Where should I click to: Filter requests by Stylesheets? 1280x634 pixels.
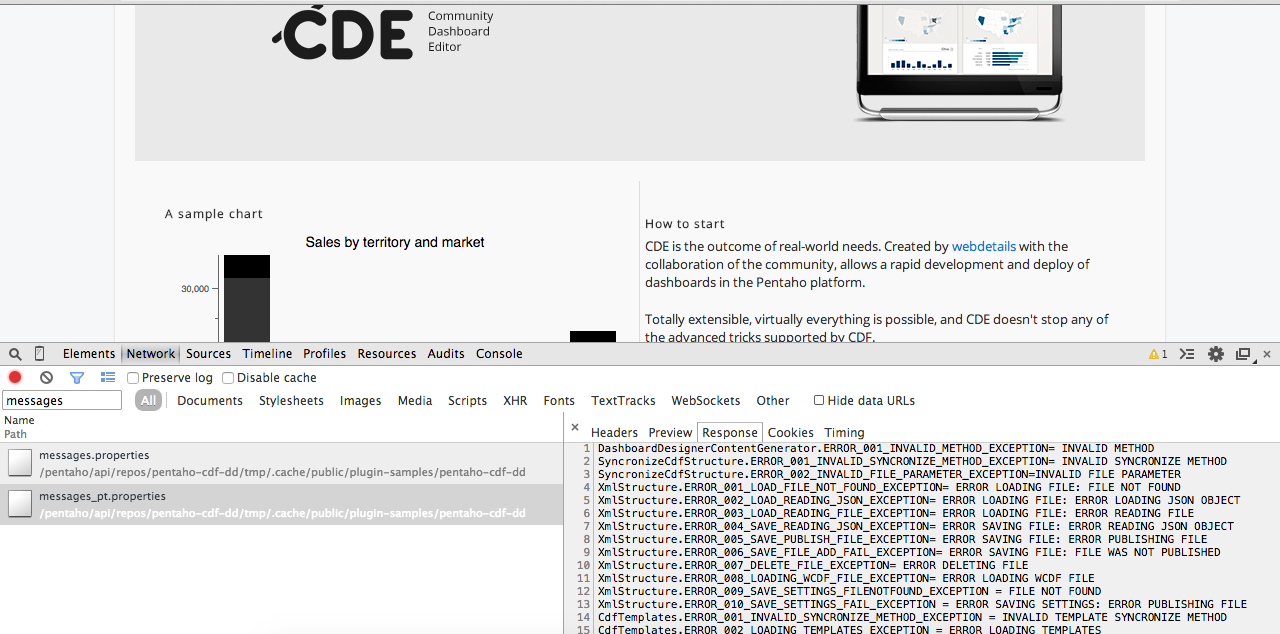291,401
